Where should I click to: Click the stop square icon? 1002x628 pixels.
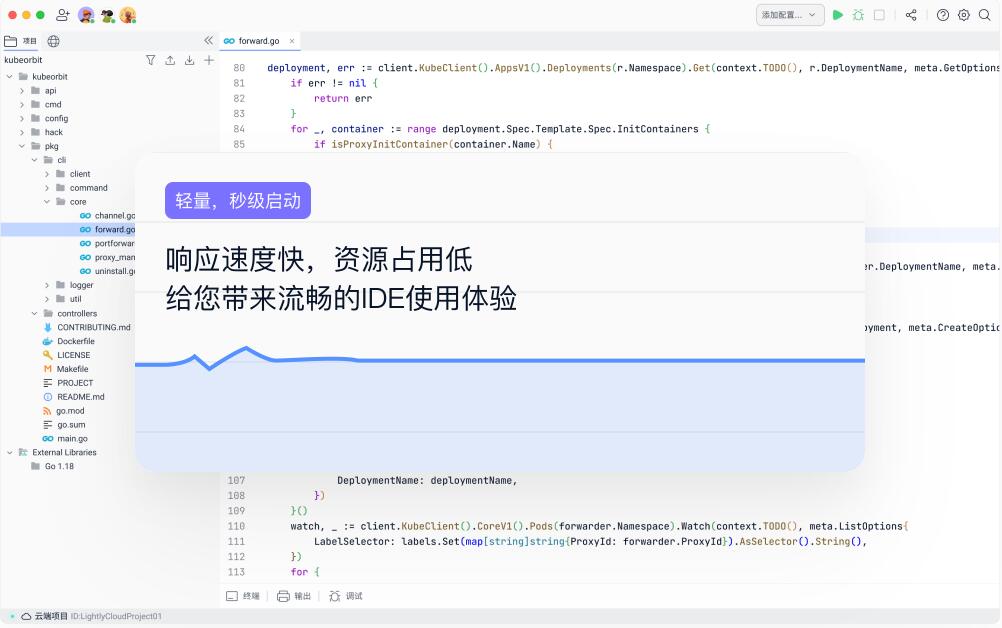[879, 15]
